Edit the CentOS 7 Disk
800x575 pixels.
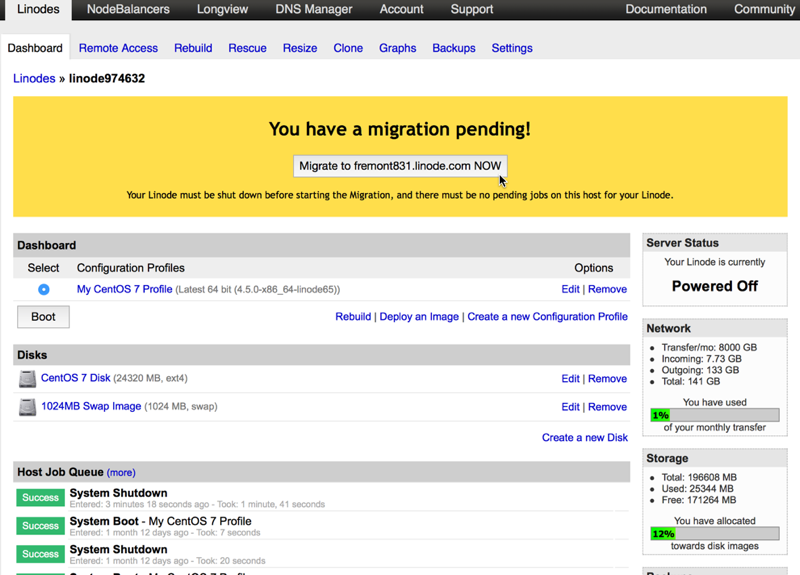(570, 379)
